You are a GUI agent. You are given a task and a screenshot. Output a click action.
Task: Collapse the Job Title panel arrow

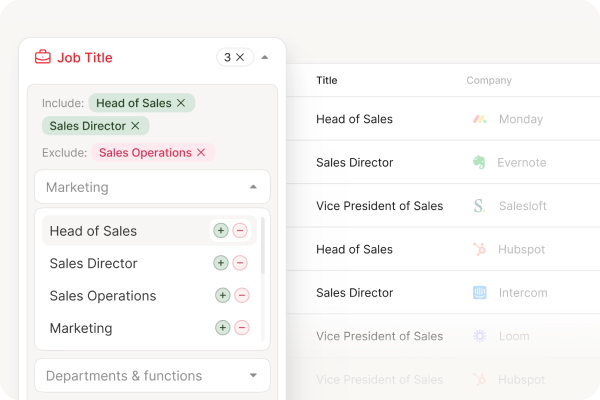(x=264, y=57)
